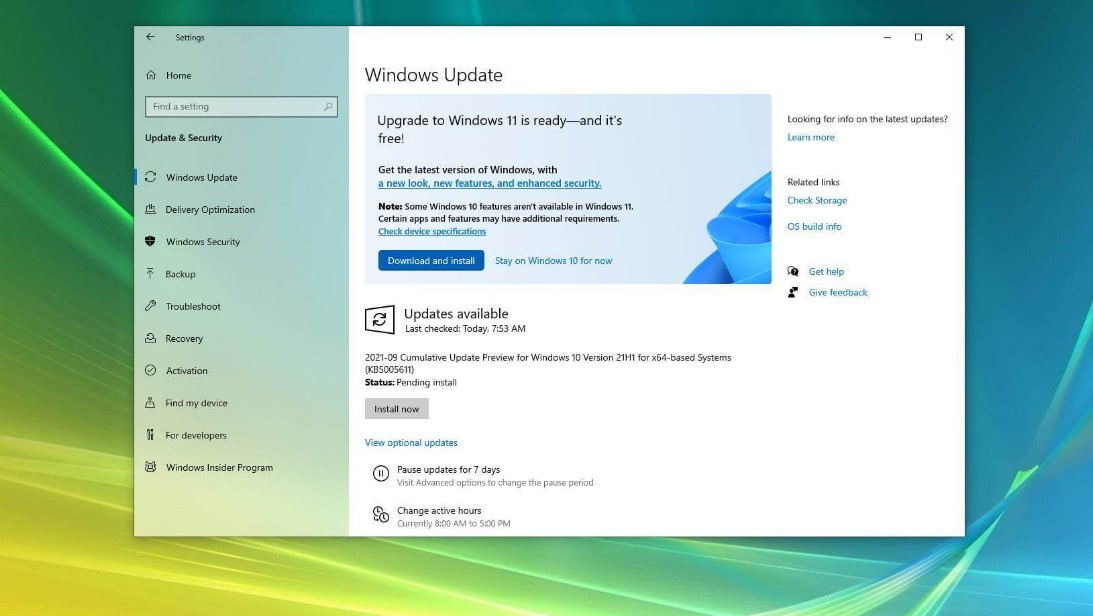This screenshot has width=1093, height=616.
Task: Click the Troubleshoot wrench icon
Action: coord(151,306)
